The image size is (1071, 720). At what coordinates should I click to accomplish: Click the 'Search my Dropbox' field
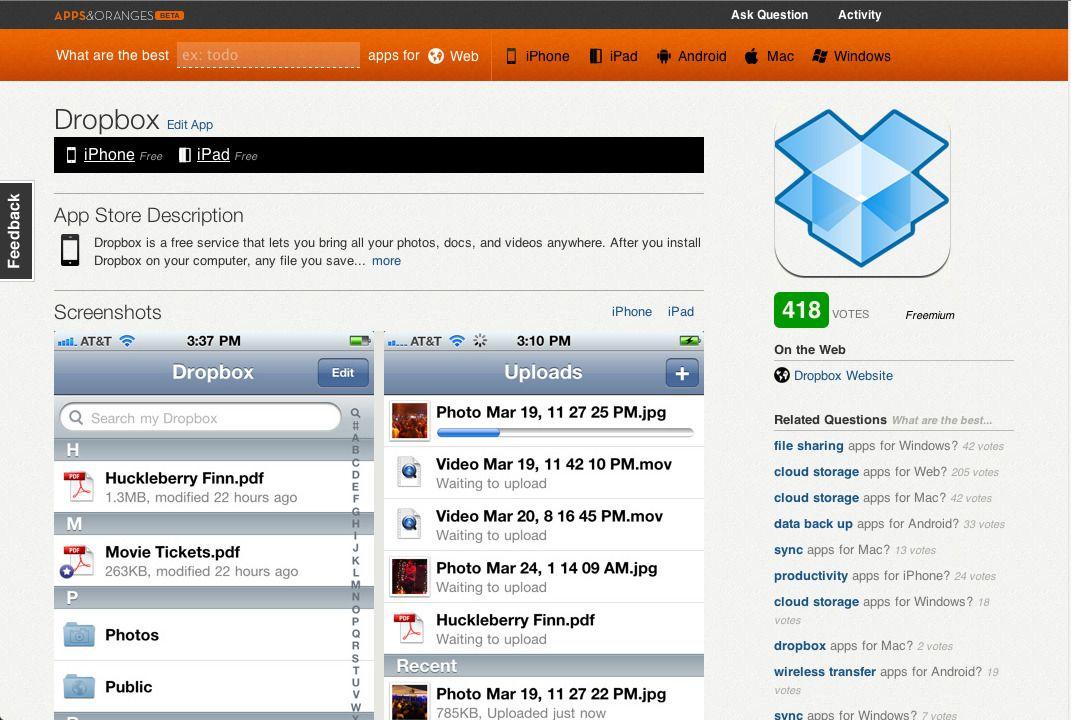click(200, 417)
